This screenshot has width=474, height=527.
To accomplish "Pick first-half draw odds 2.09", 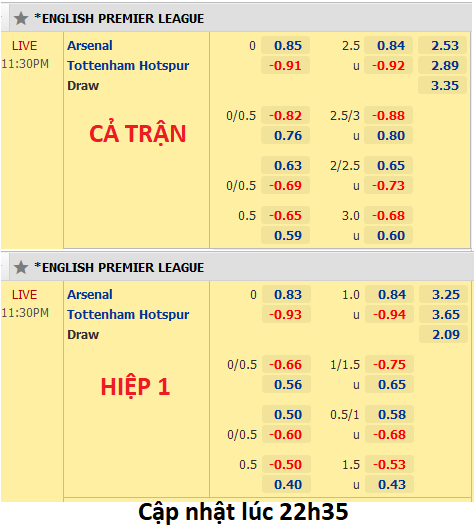I will (x=443, y=334).
